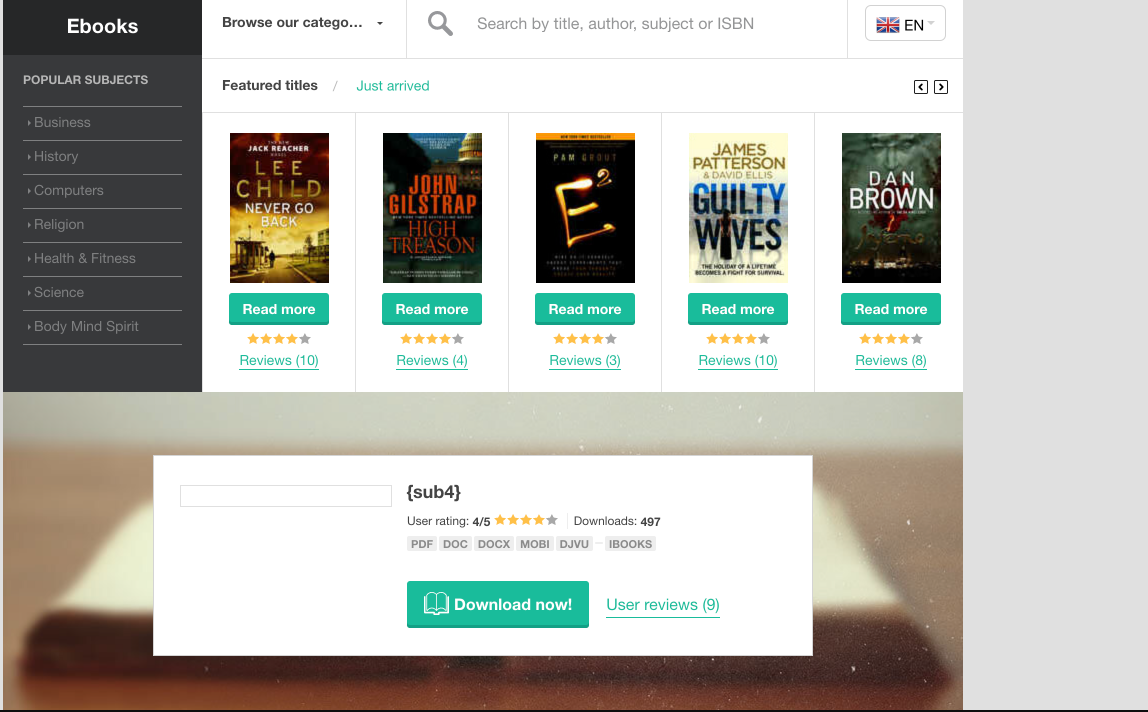Open Reviews (4) for High Treason
1148x712 pixels.
tap(432, 360)
